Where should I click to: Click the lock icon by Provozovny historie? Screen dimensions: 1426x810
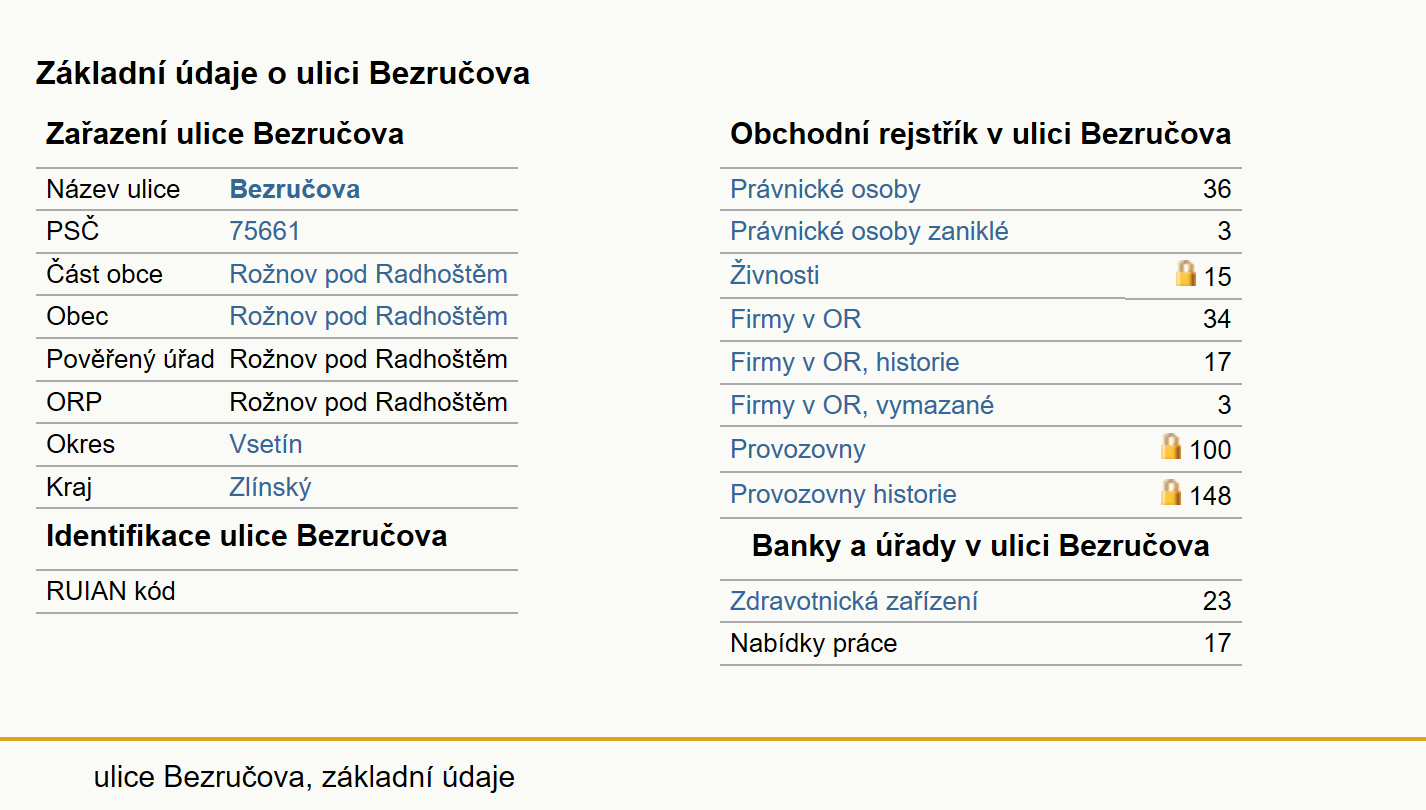tap(1171, 492)
